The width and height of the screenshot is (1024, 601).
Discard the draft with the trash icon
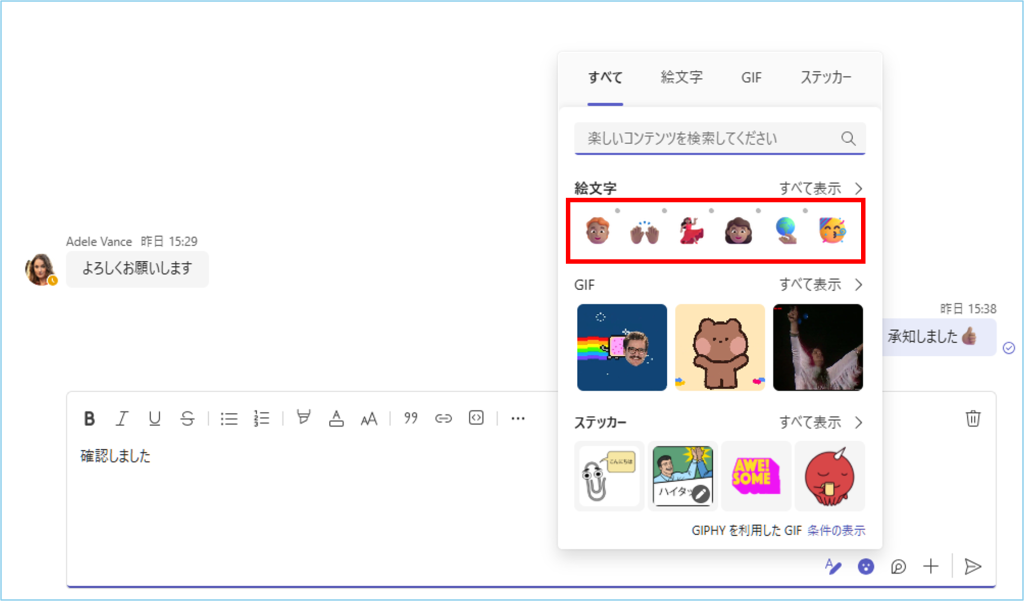[973, 419]
